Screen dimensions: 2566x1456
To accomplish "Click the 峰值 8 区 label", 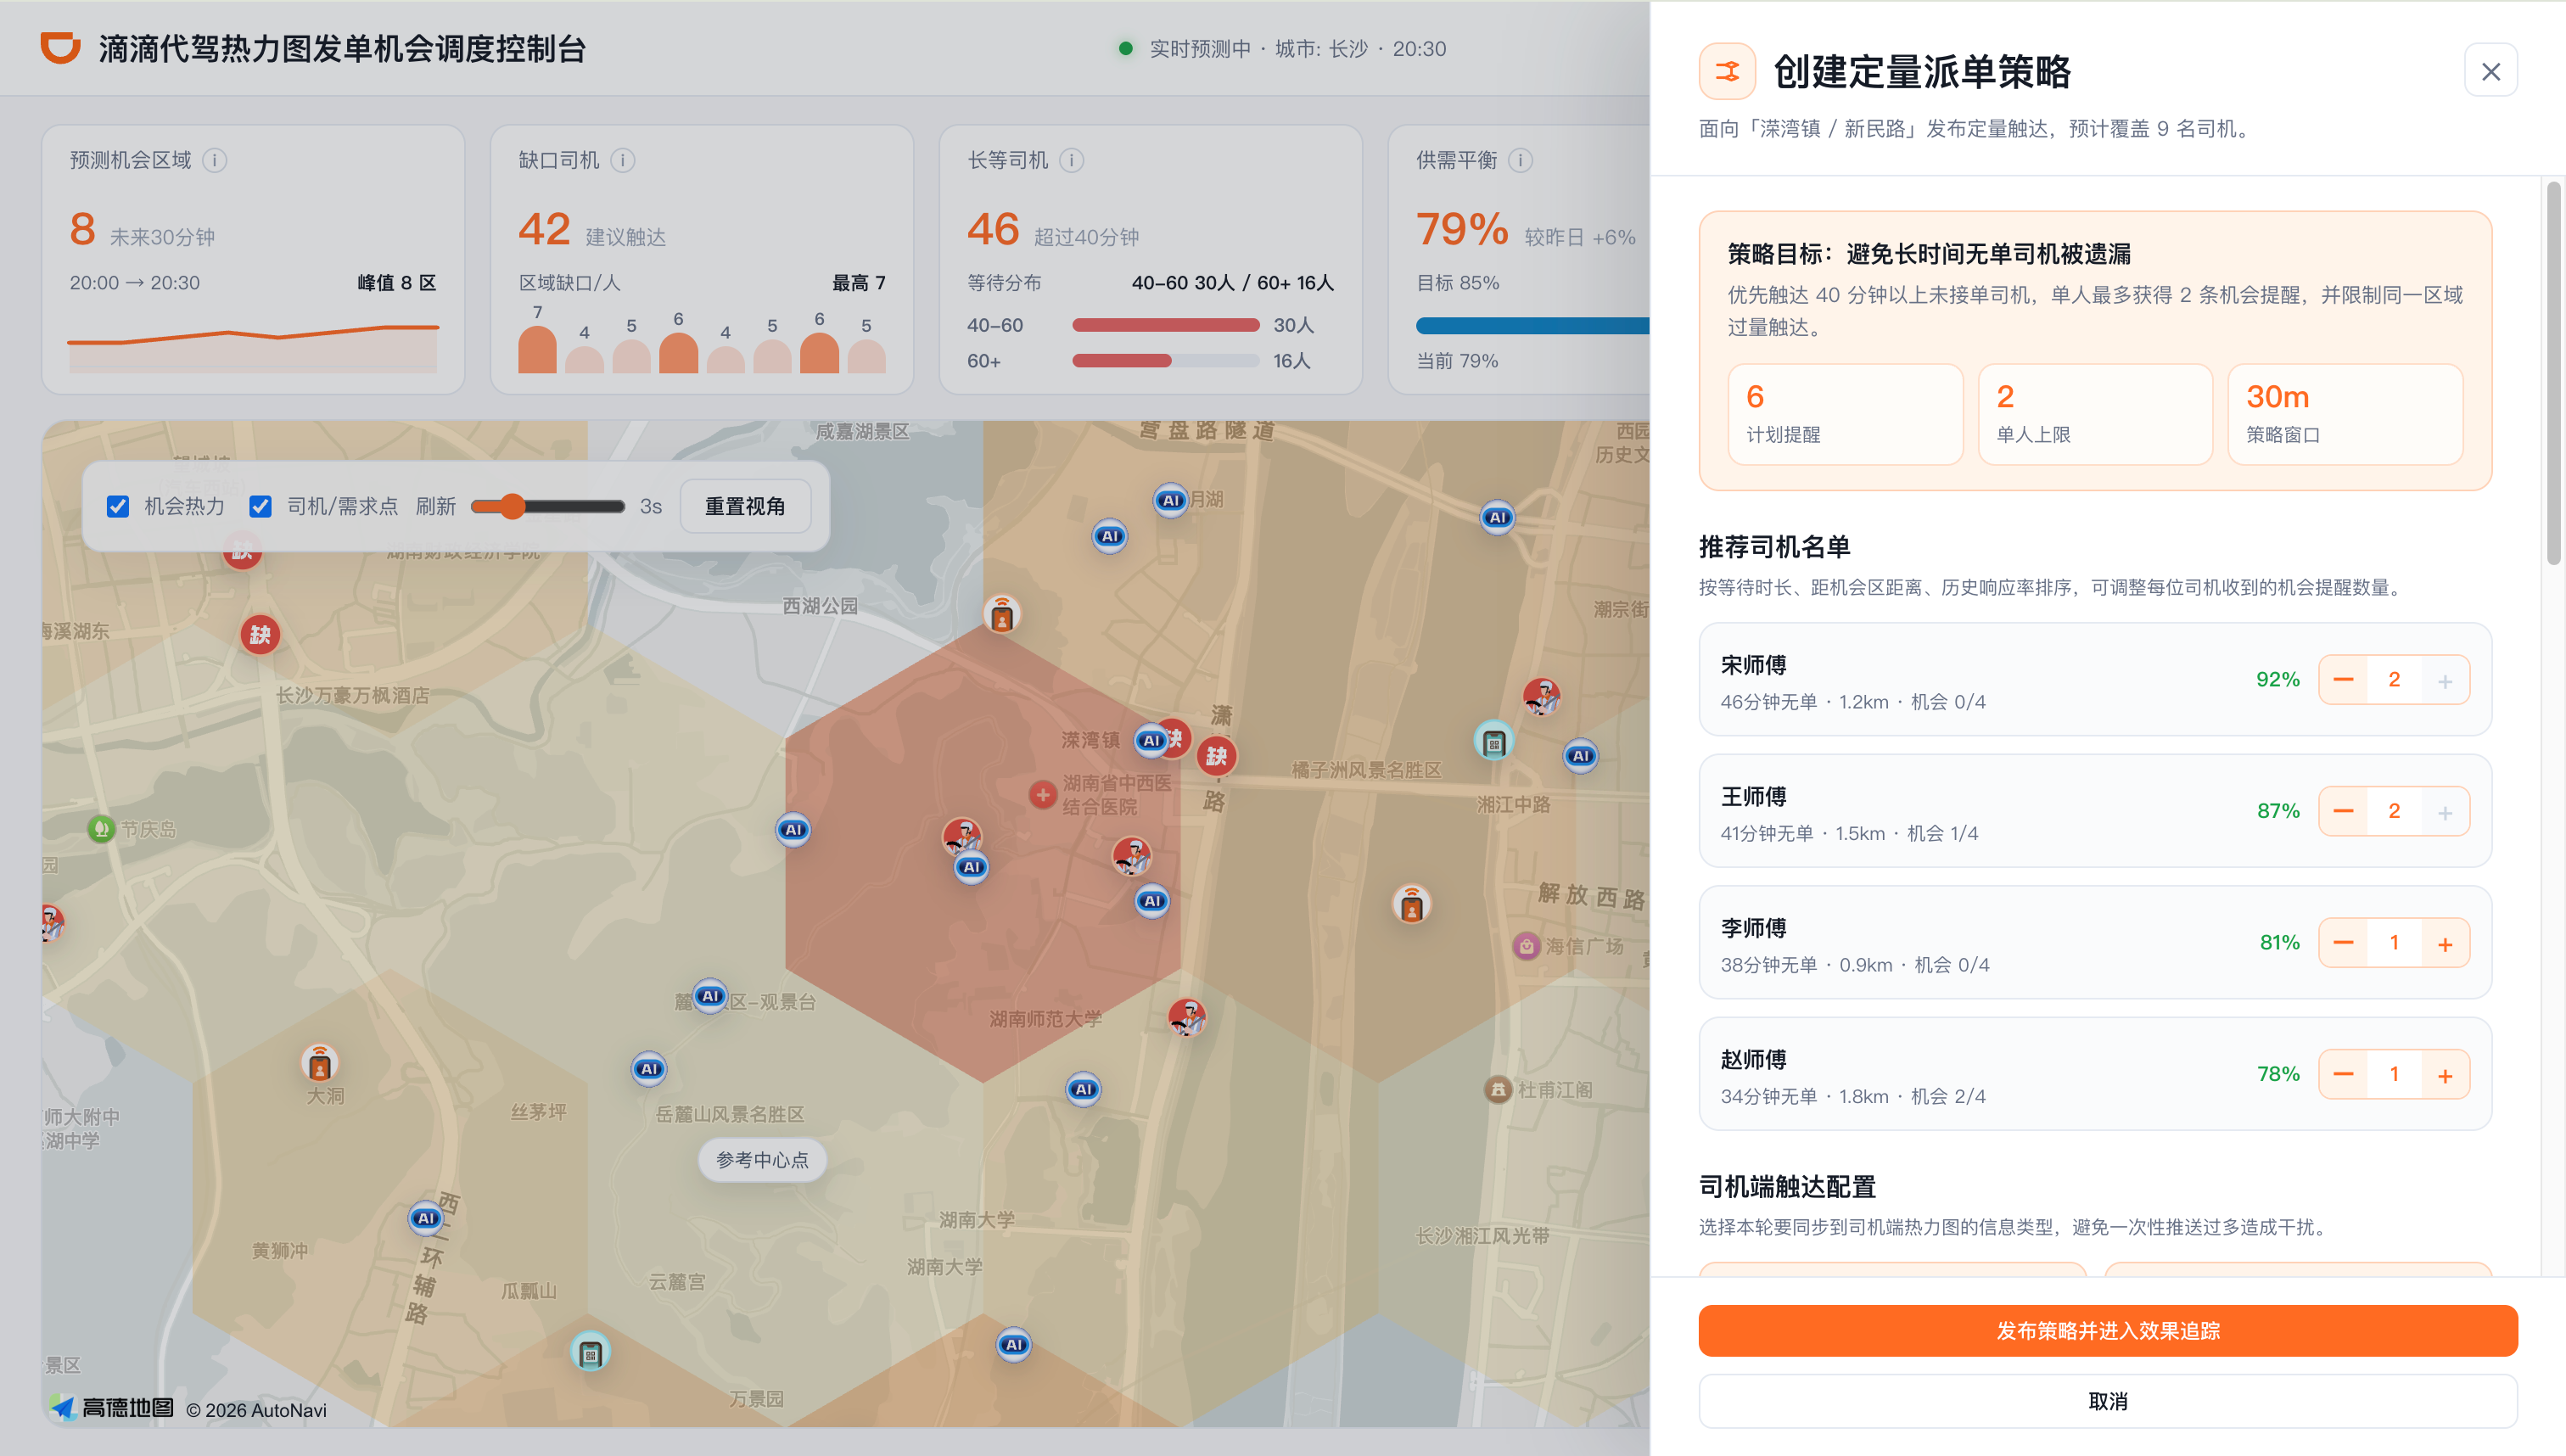I will pyautogui.click(x=397, y=283).
